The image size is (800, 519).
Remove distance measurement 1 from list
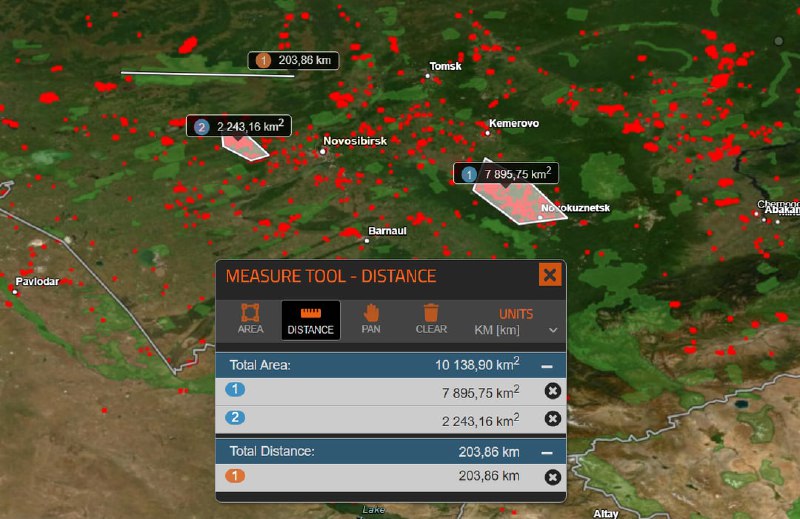pyautogui.click(x=553, y=477)
